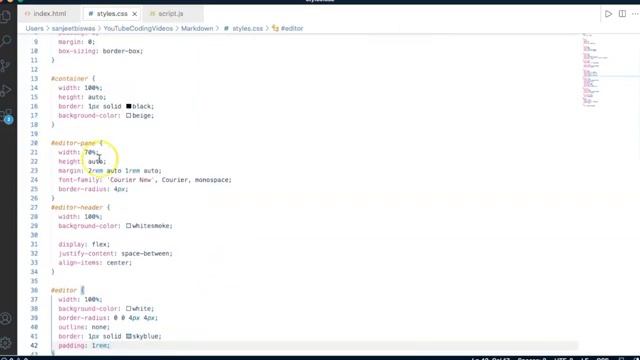Click the 'padding: 1rem;' line 42
Image resolution: width=640 pixels, height=360 pixels.
(84, 346)
